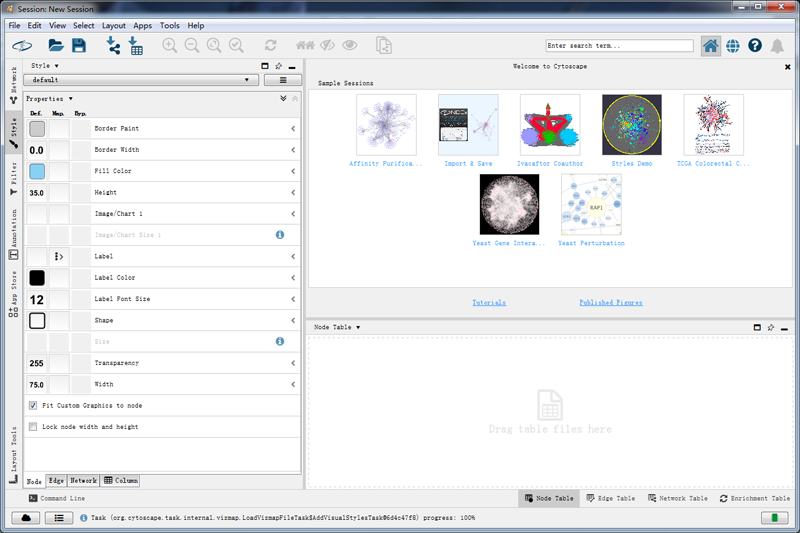Image resolution: width=800 pixels, height=533 pixels.
Task: Open the Apps menu
Action: point(142,26)
